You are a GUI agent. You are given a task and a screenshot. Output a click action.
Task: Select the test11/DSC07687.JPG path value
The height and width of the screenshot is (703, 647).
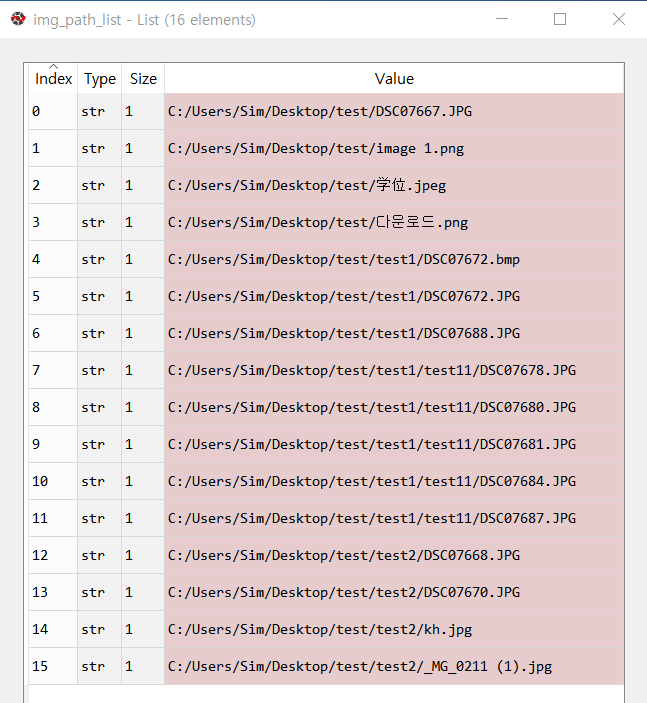[394, 518]
